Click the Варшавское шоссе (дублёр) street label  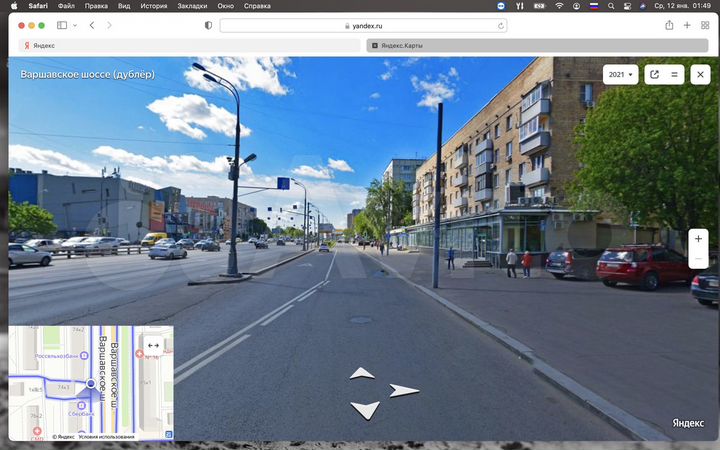coord(87,74)
